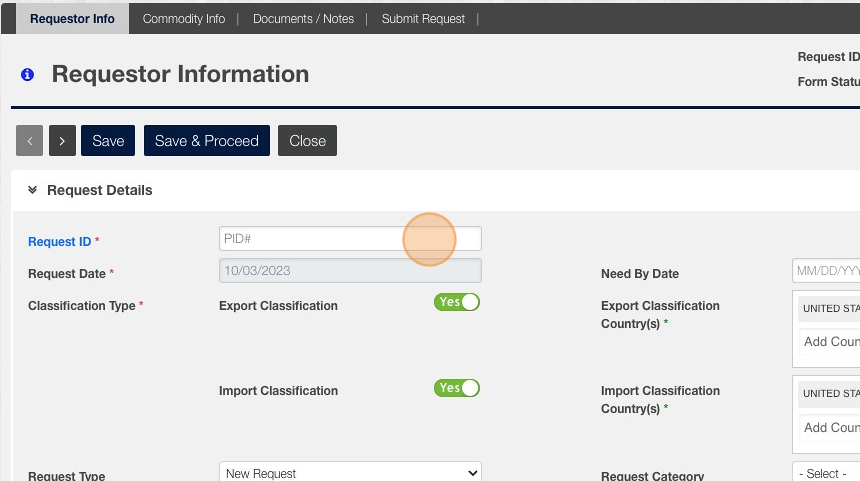Toggle the Export Classification switch
Image resolution: width=860 pixels, height=481 pixels.
point(457,302)
